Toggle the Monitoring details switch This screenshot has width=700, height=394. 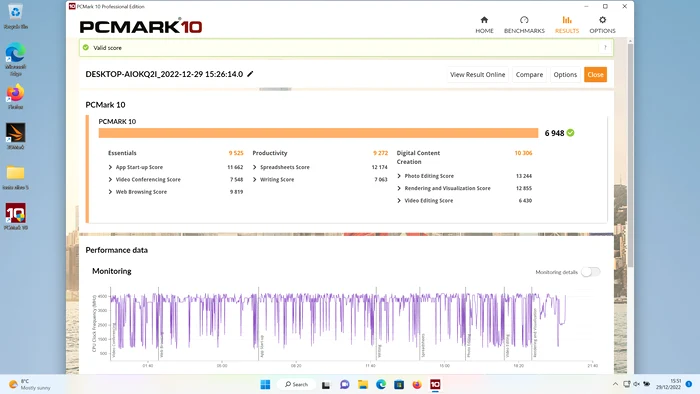coord(591,272)
